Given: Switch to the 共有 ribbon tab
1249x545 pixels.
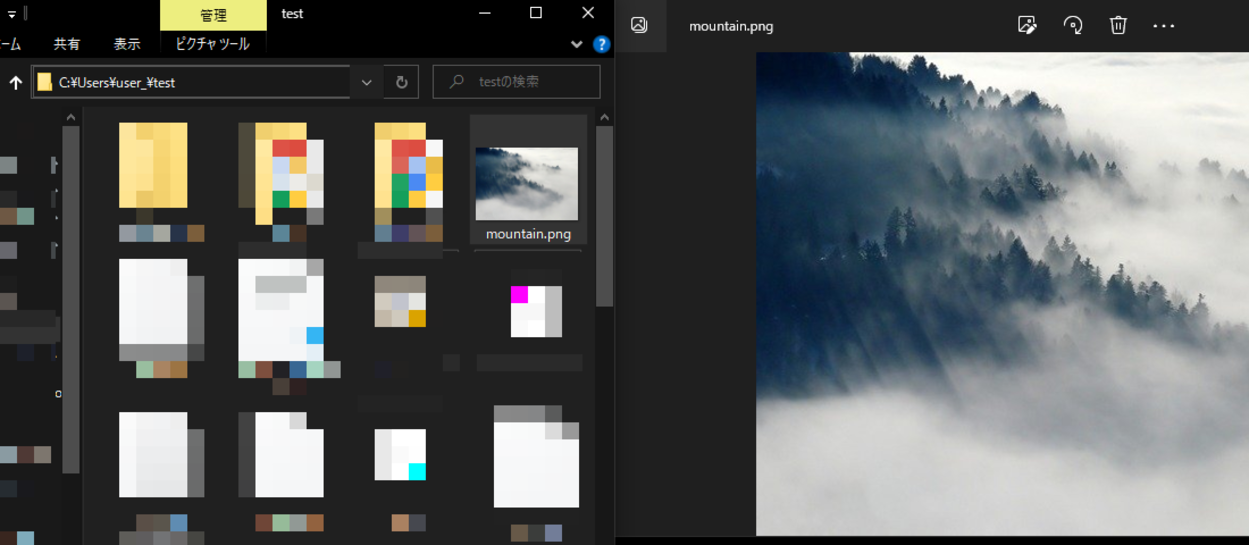Looking at the screenshot, I should (67, 44).
